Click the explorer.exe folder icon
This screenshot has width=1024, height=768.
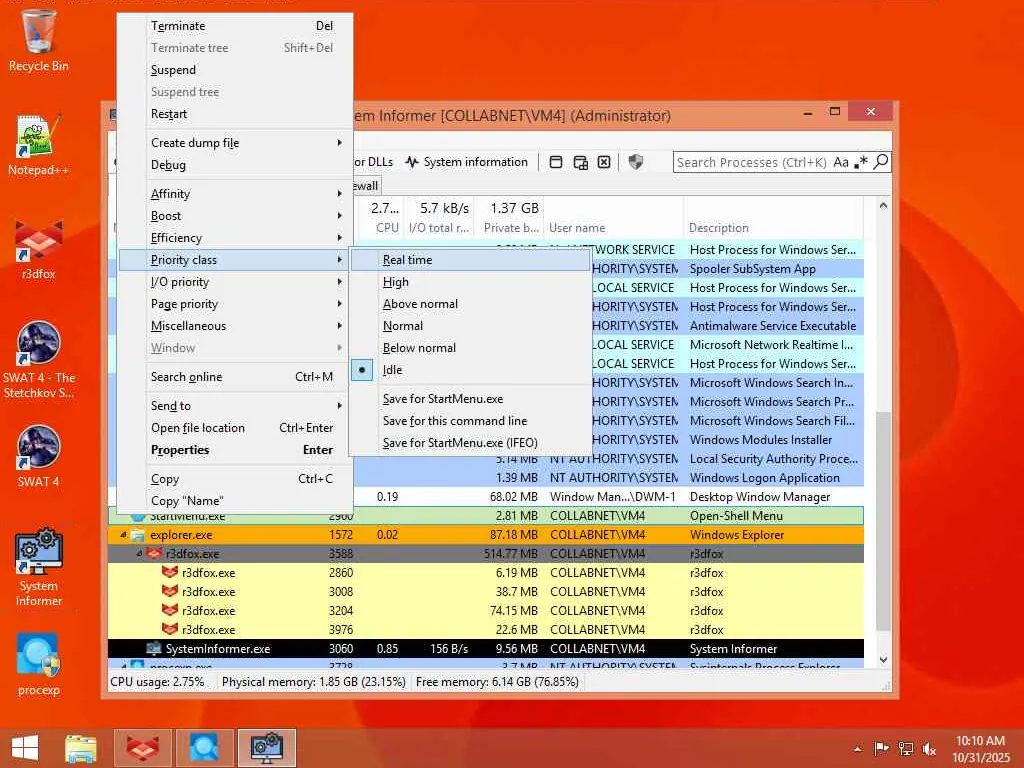tap(137, 535)
